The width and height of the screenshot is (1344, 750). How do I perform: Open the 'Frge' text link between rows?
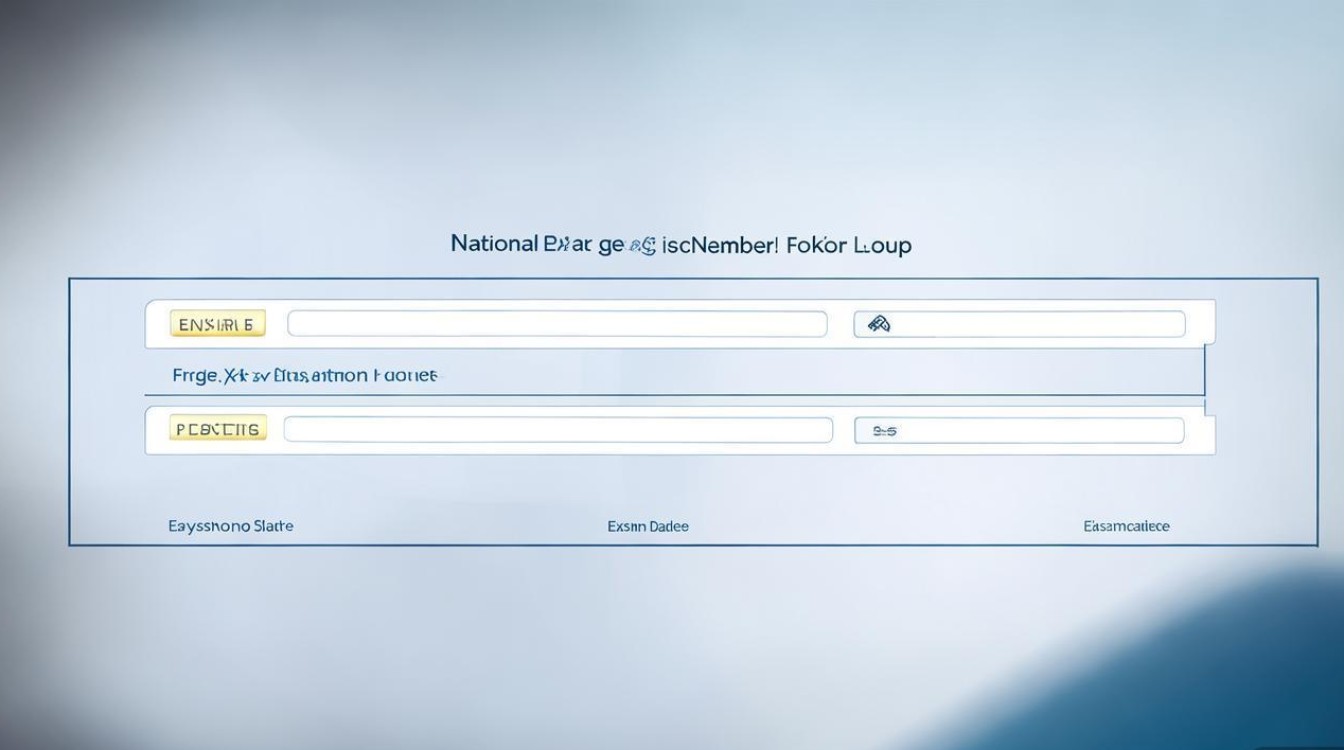193,376
